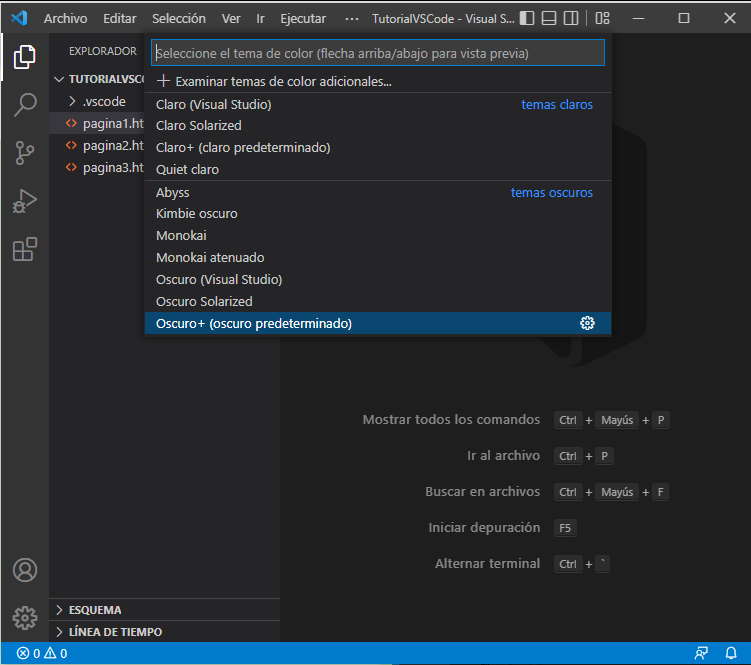751x665 pixels.
Task: Open the Accounts icon in activity bar
Action: pyautogui.click(x=24, y=570)
